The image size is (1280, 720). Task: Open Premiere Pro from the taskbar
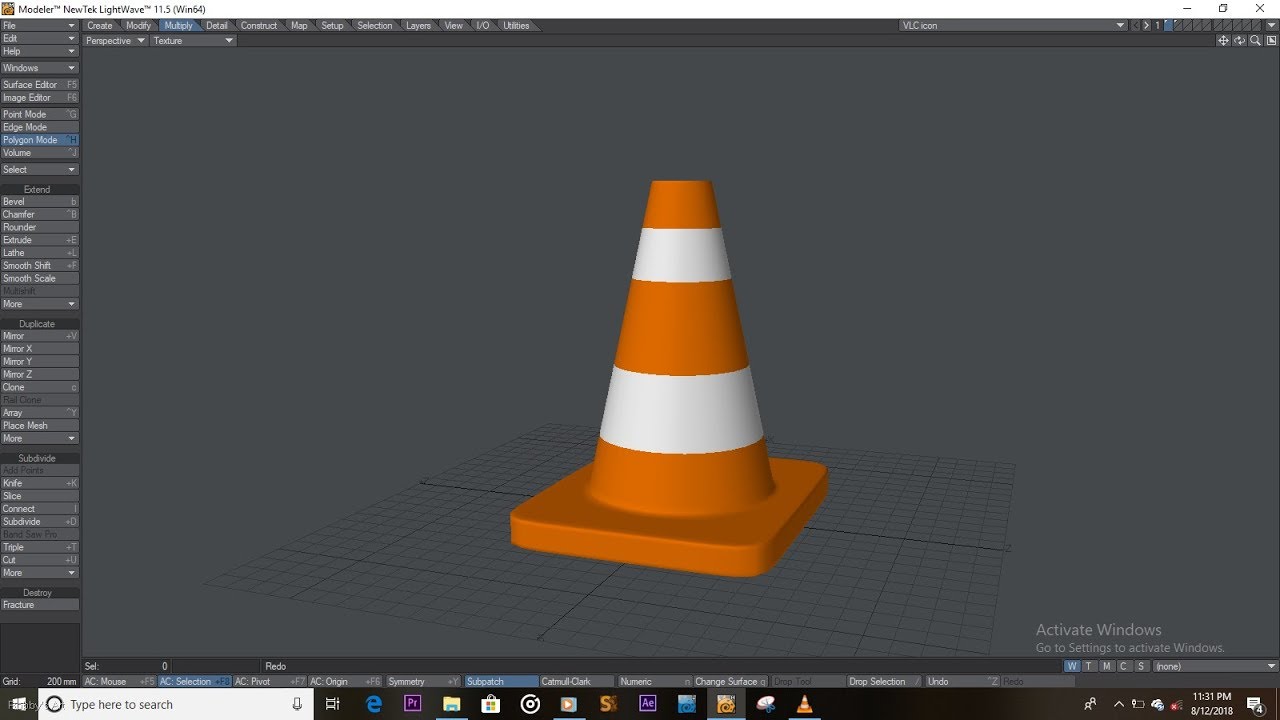(412, 703)
